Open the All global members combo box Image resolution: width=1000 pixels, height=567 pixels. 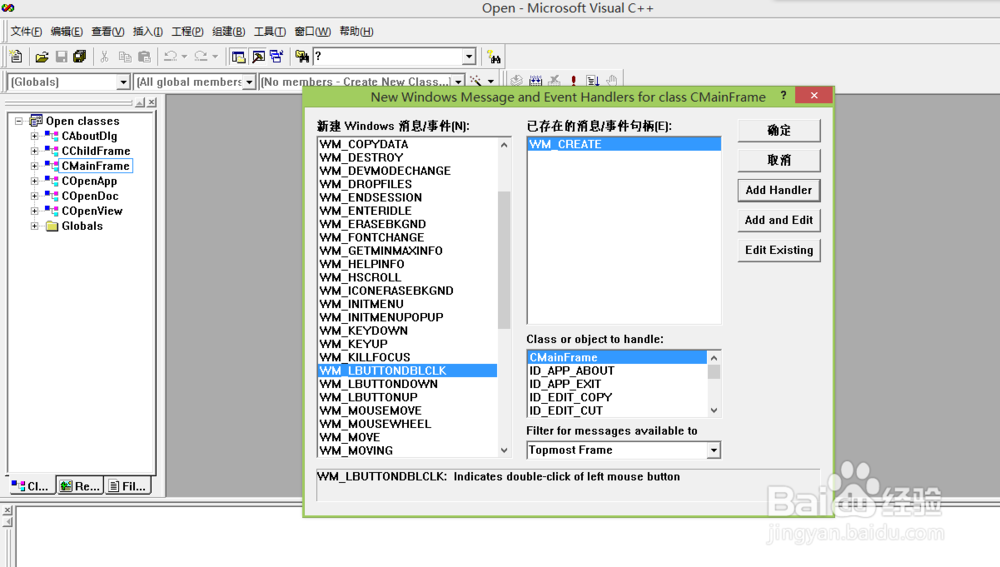pyautogui.click(x=249, y=82)
